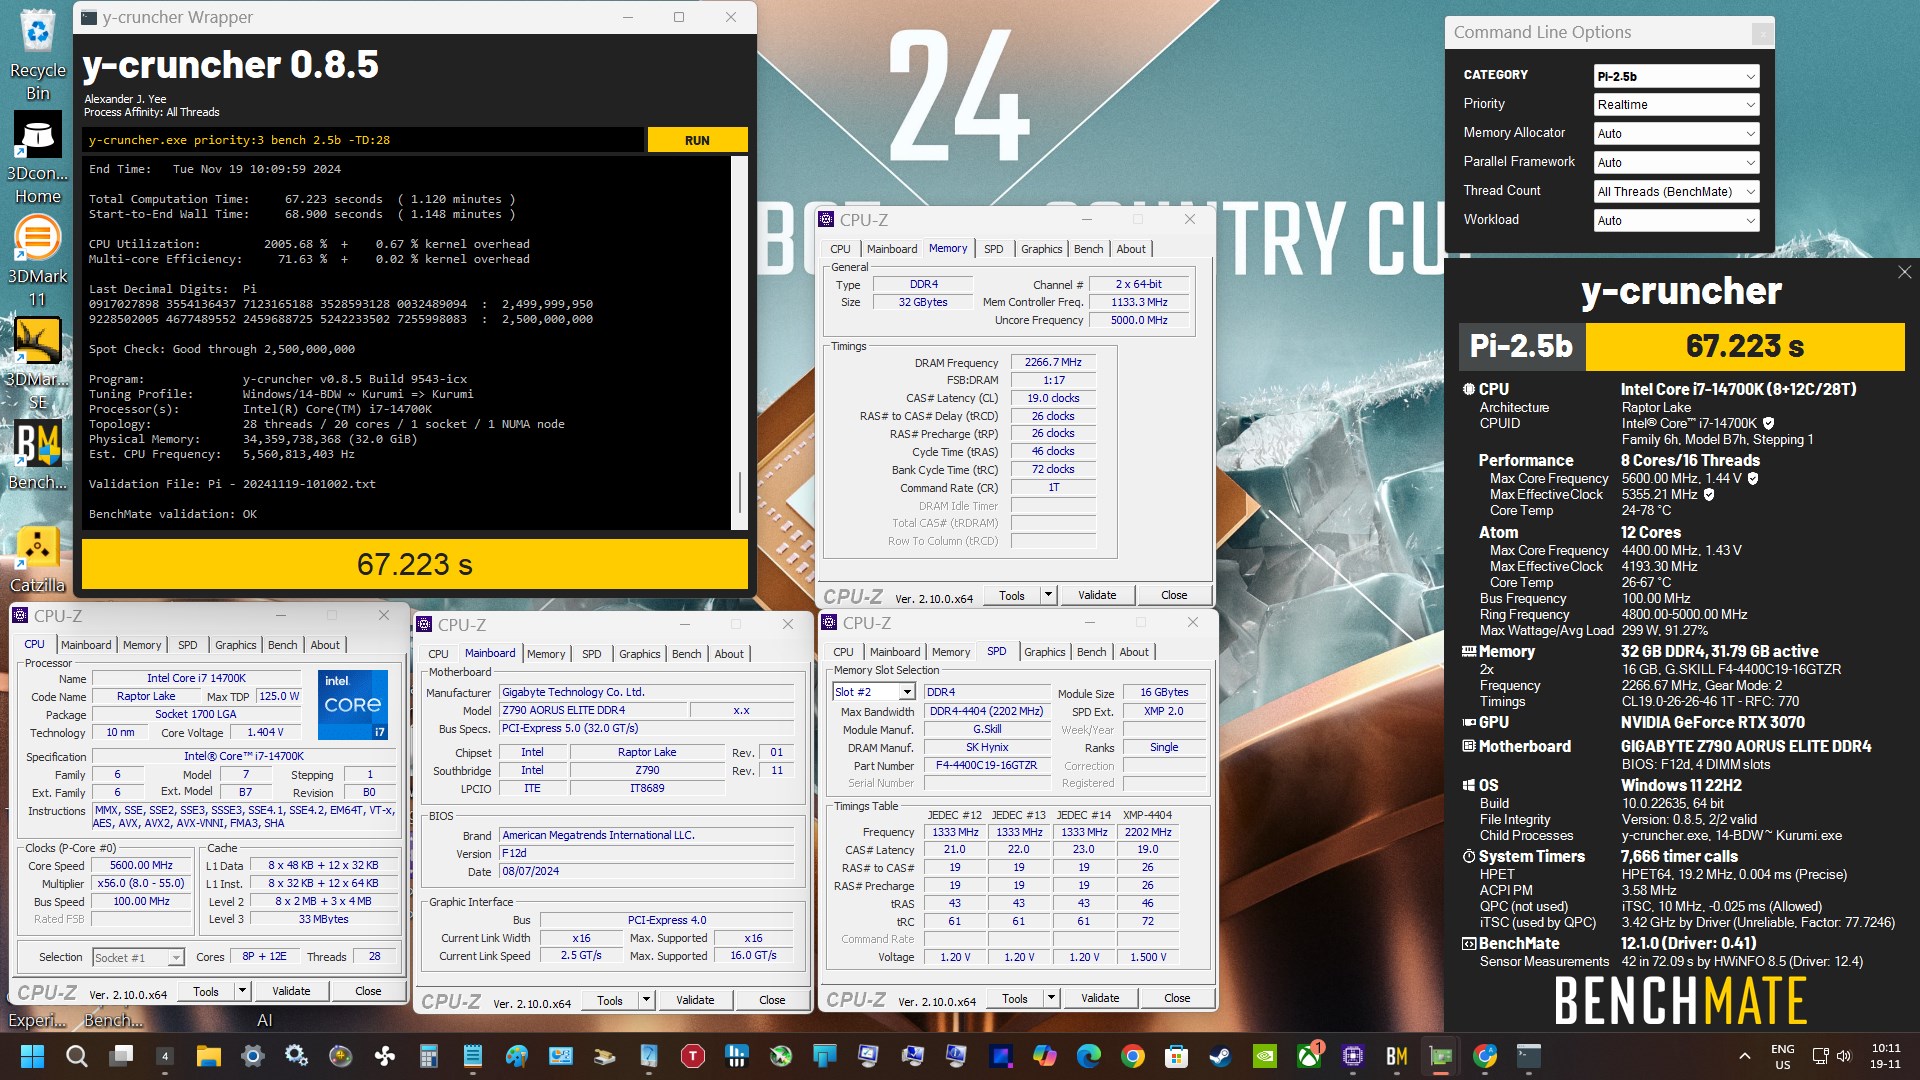Image resolution: width=1920 pixels, height=1080 pixels.
Task: Open the 3DMark 11 desktop shortcut
Action: (x=38, y=262)
